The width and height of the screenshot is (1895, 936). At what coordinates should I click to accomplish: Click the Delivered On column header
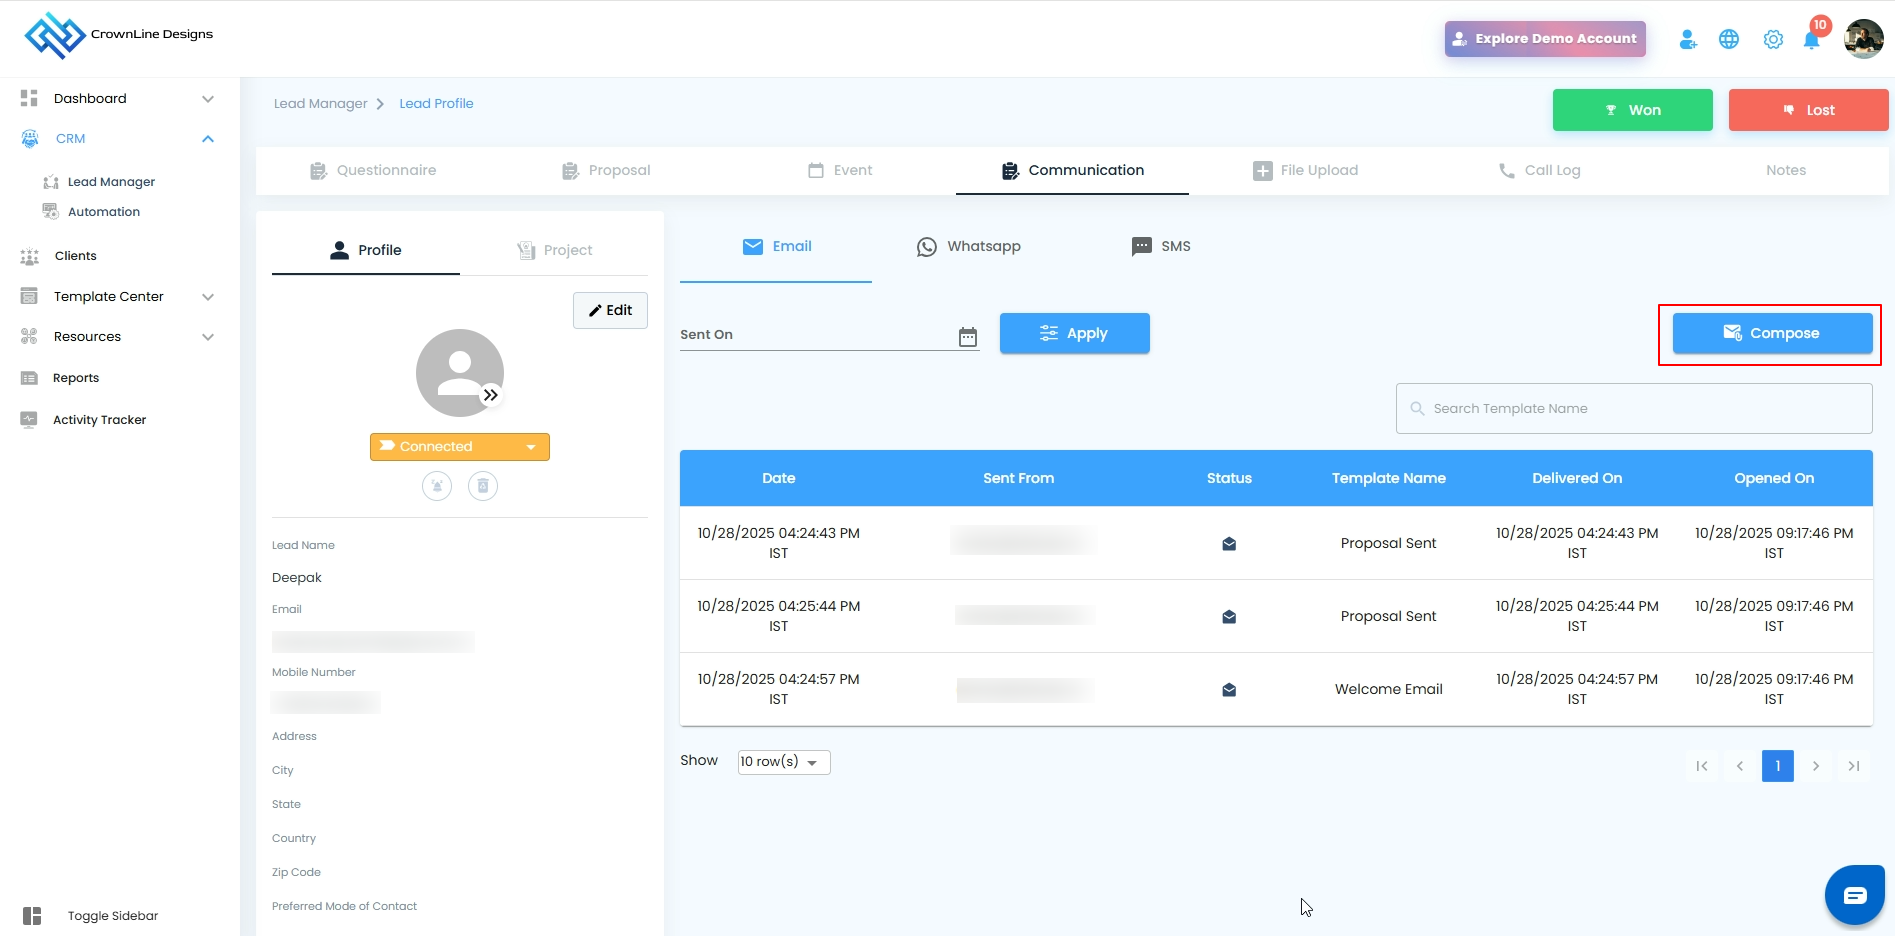click(1577, 479)
